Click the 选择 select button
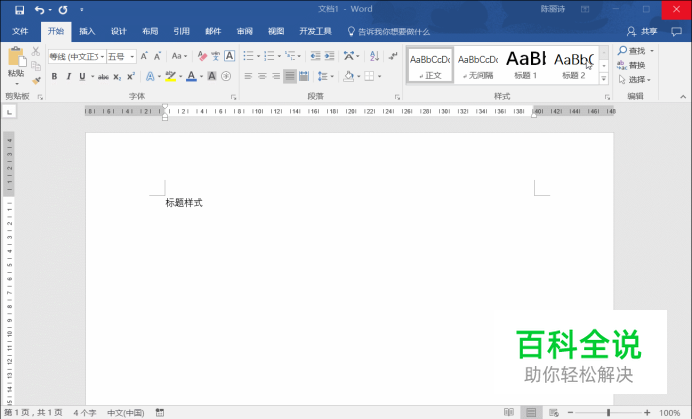The image size is (692, 419). pos(635,79)
